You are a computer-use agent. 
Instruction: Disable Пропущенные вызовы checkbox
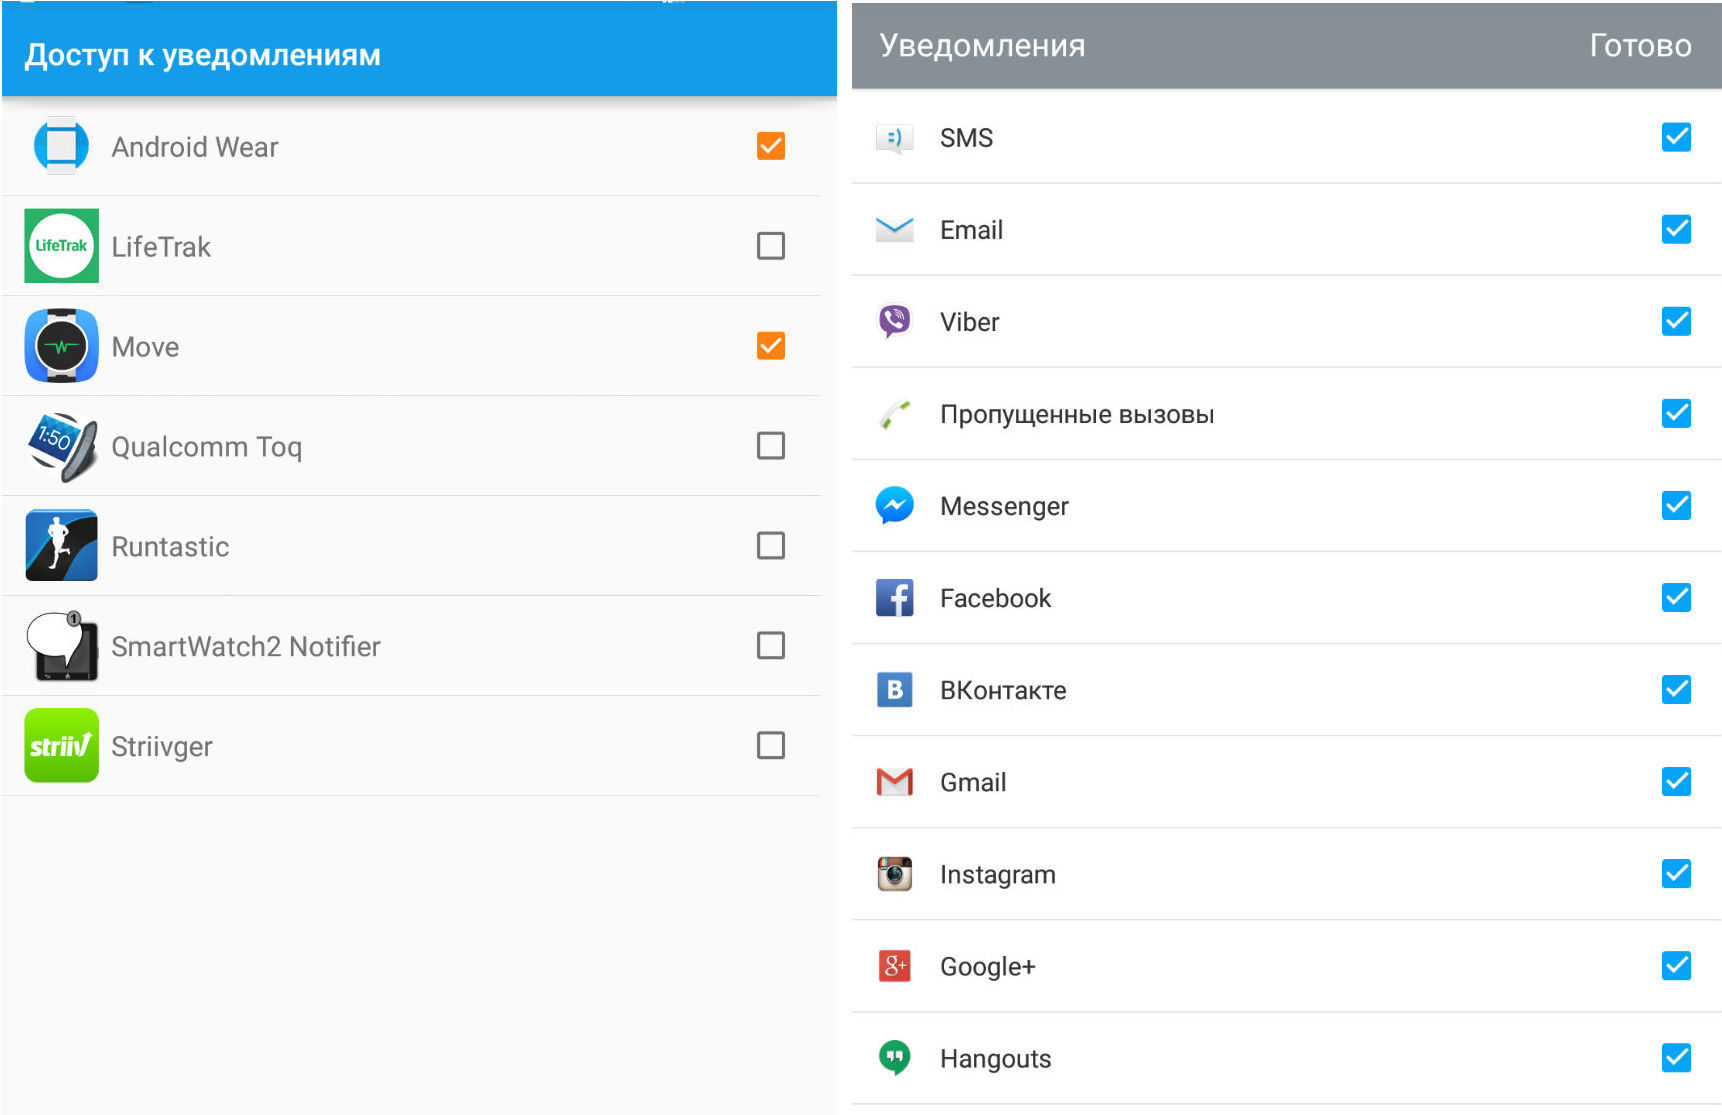(1676, 413)
